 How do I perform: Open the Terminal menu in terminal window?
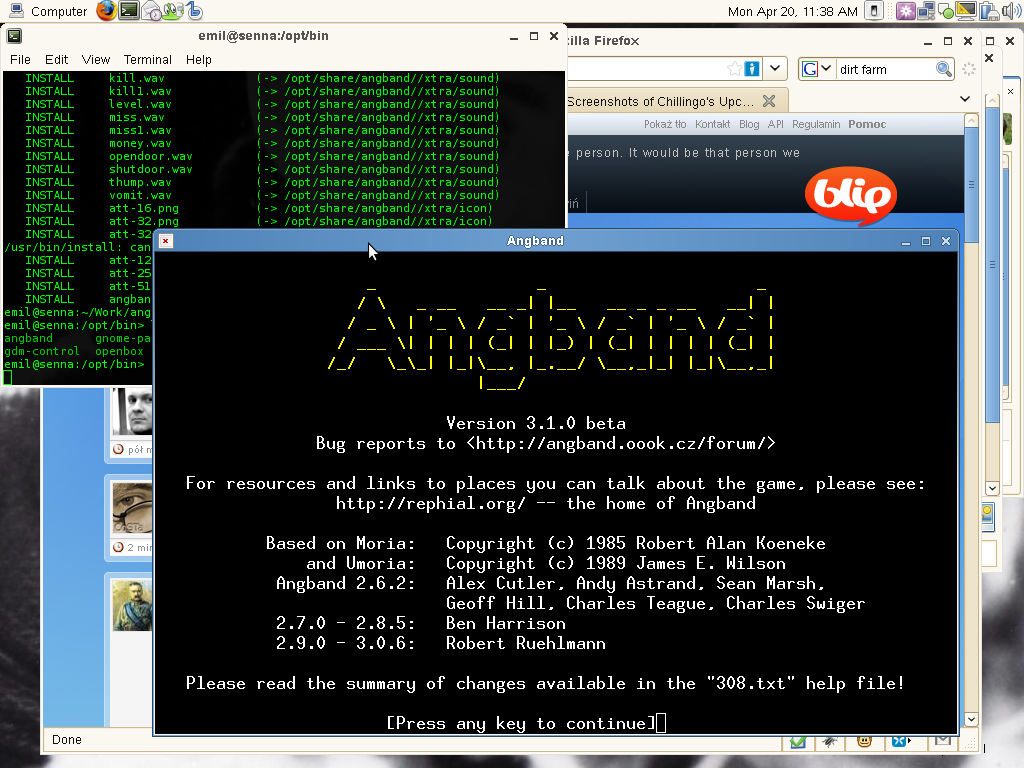pos(148,59)
